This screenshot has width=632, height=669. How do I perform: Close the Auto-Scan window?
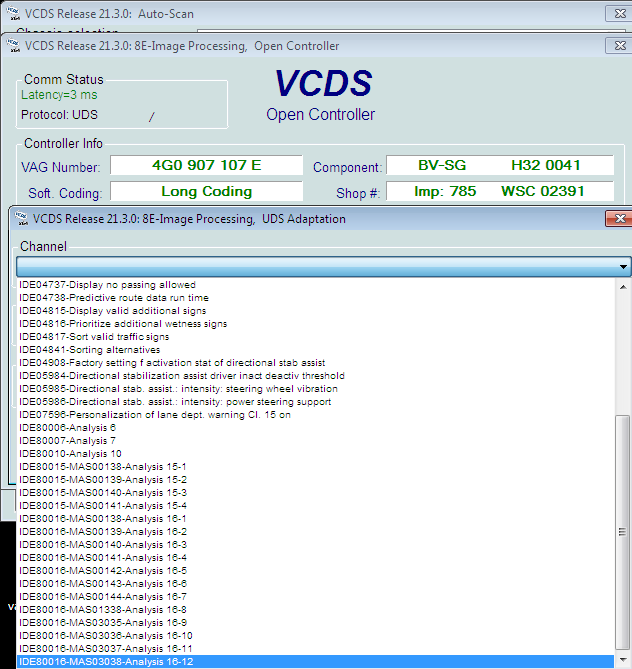(x=619, y=14)
